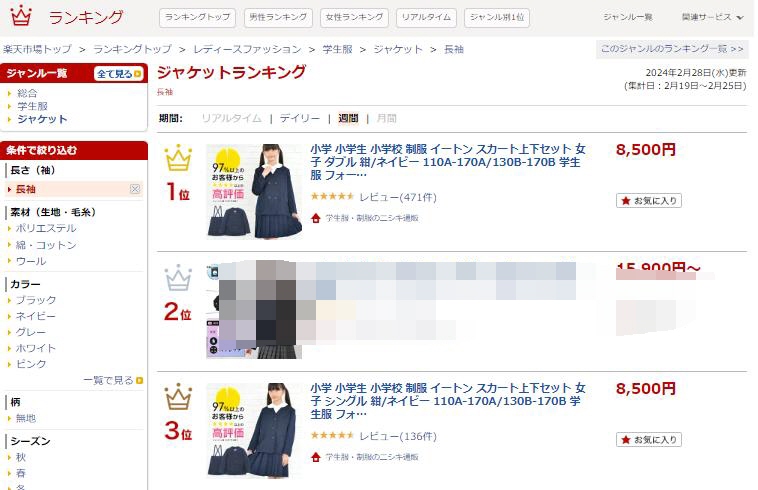Viewport: 758px width, 490px height.
Task: Switch to the デイリー period tab
Action: pos(300,118)
